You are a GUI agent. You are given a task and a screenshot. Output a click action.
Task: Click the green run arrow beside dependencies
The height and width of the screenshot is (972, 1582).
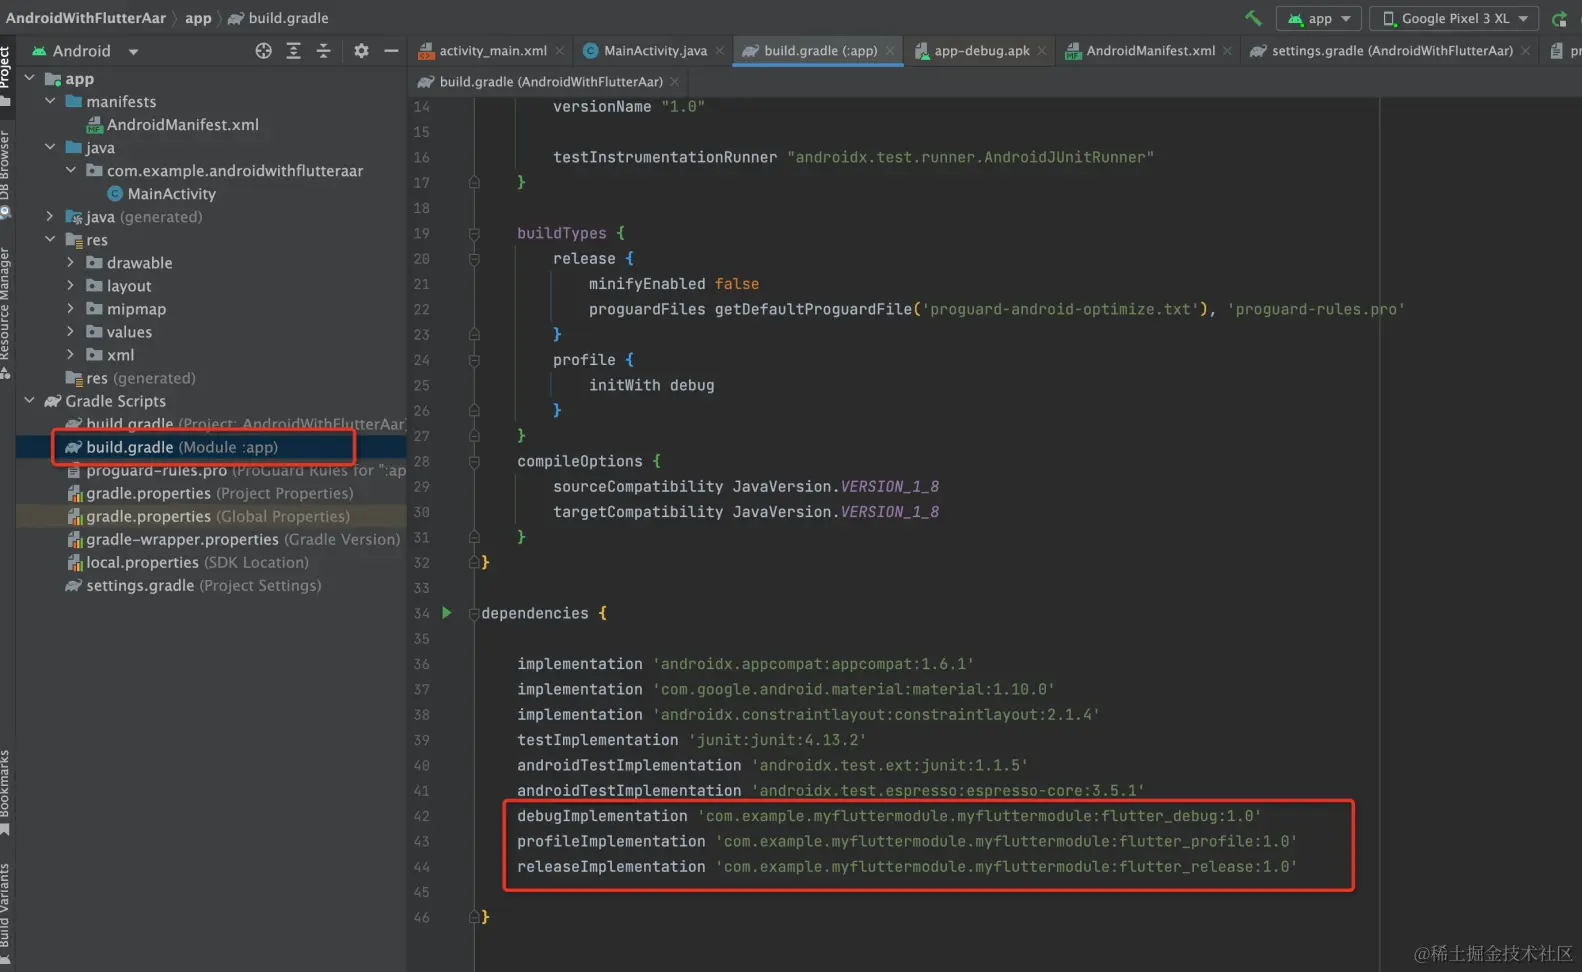tap(447, 613)
